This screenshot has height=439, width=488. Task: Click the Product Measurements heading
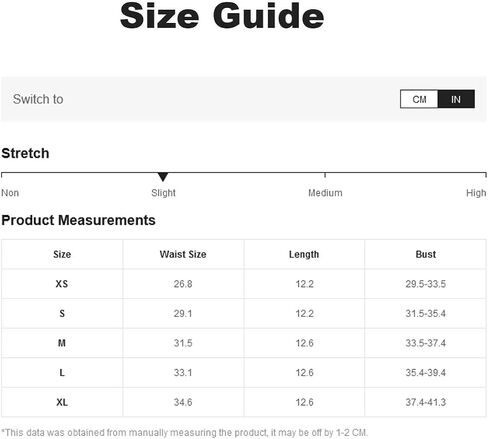click(78, 220)
